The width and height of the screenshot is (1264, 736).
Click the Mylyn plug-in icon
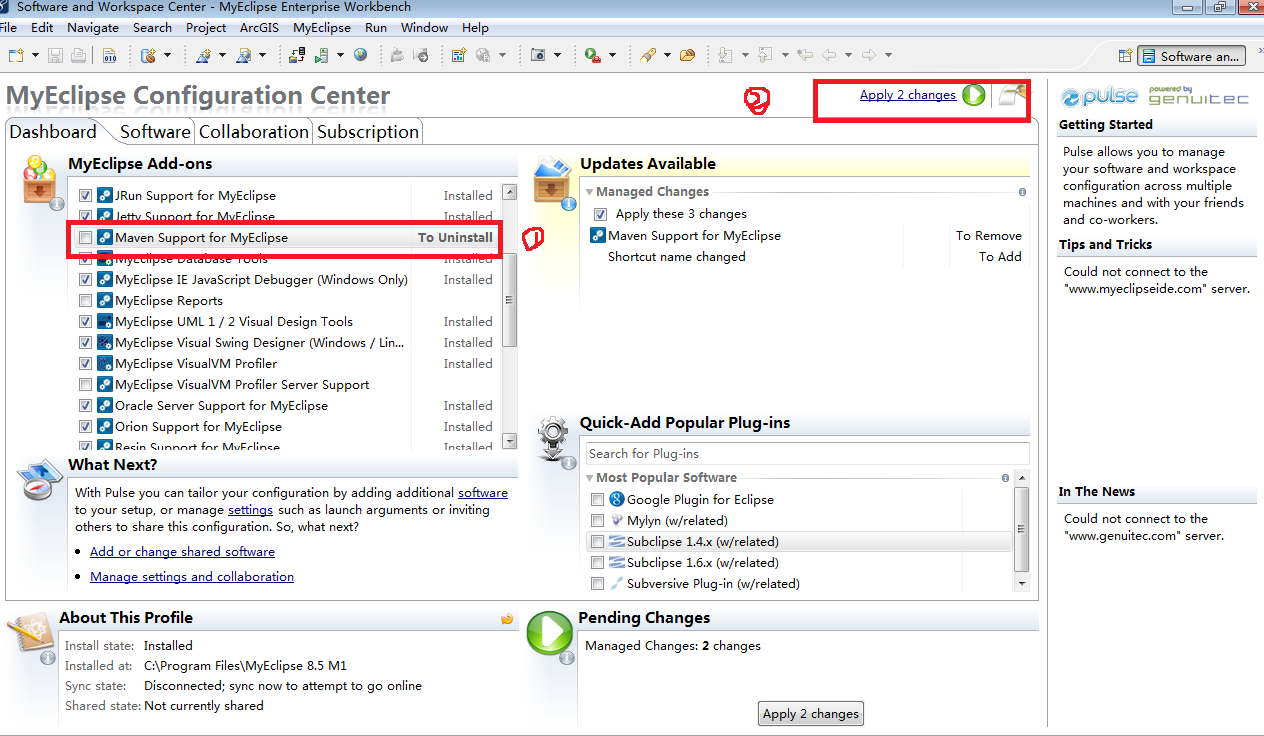pos(616,520)
